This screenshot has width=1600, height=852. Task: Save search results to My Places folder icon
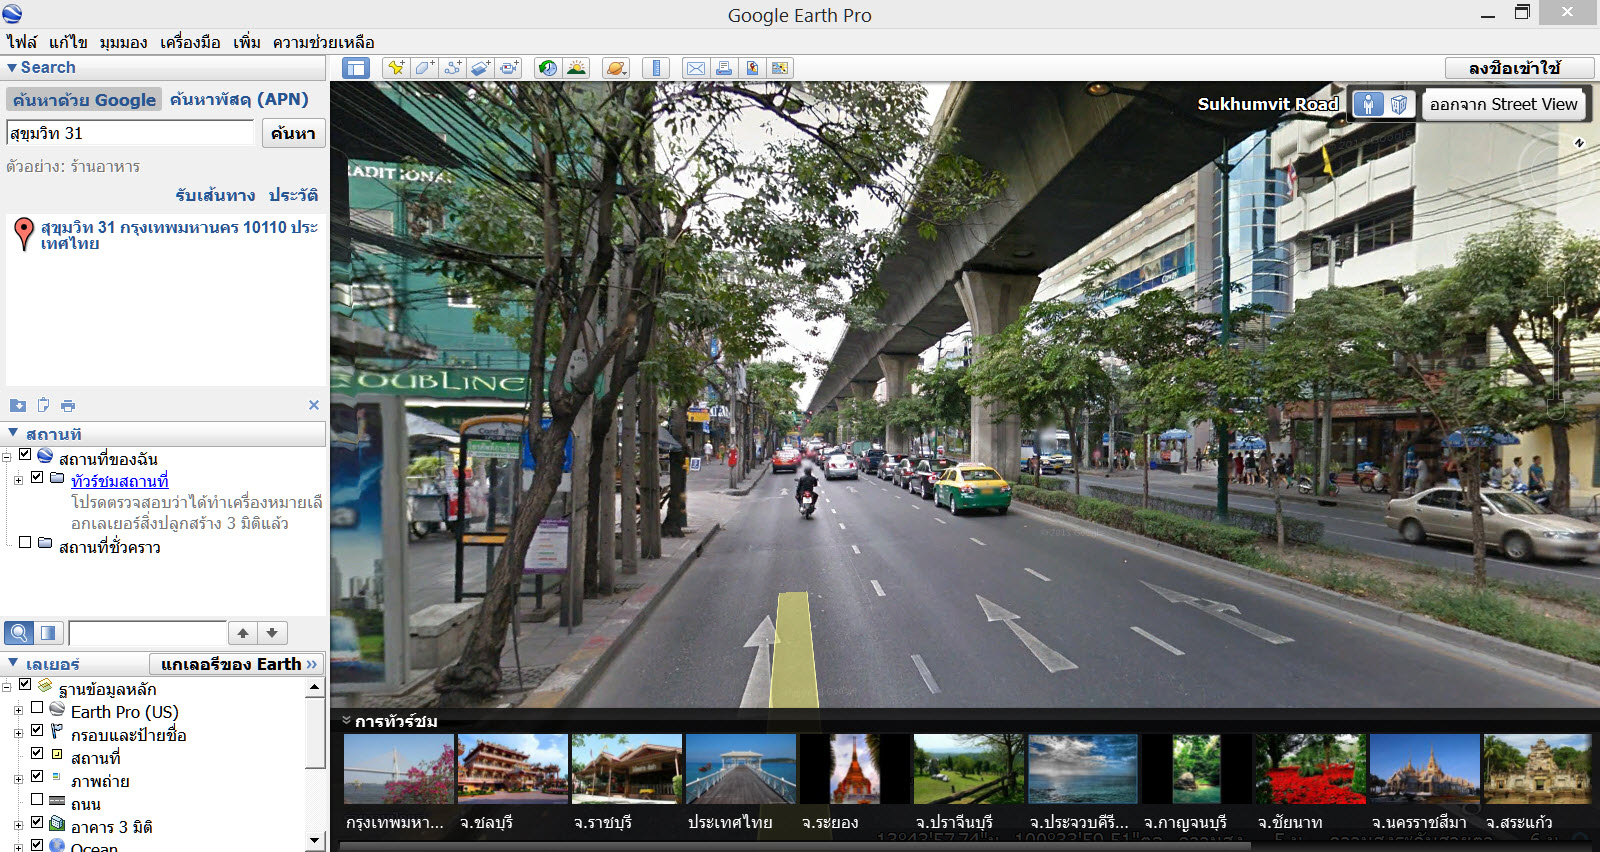pos(18,405)
